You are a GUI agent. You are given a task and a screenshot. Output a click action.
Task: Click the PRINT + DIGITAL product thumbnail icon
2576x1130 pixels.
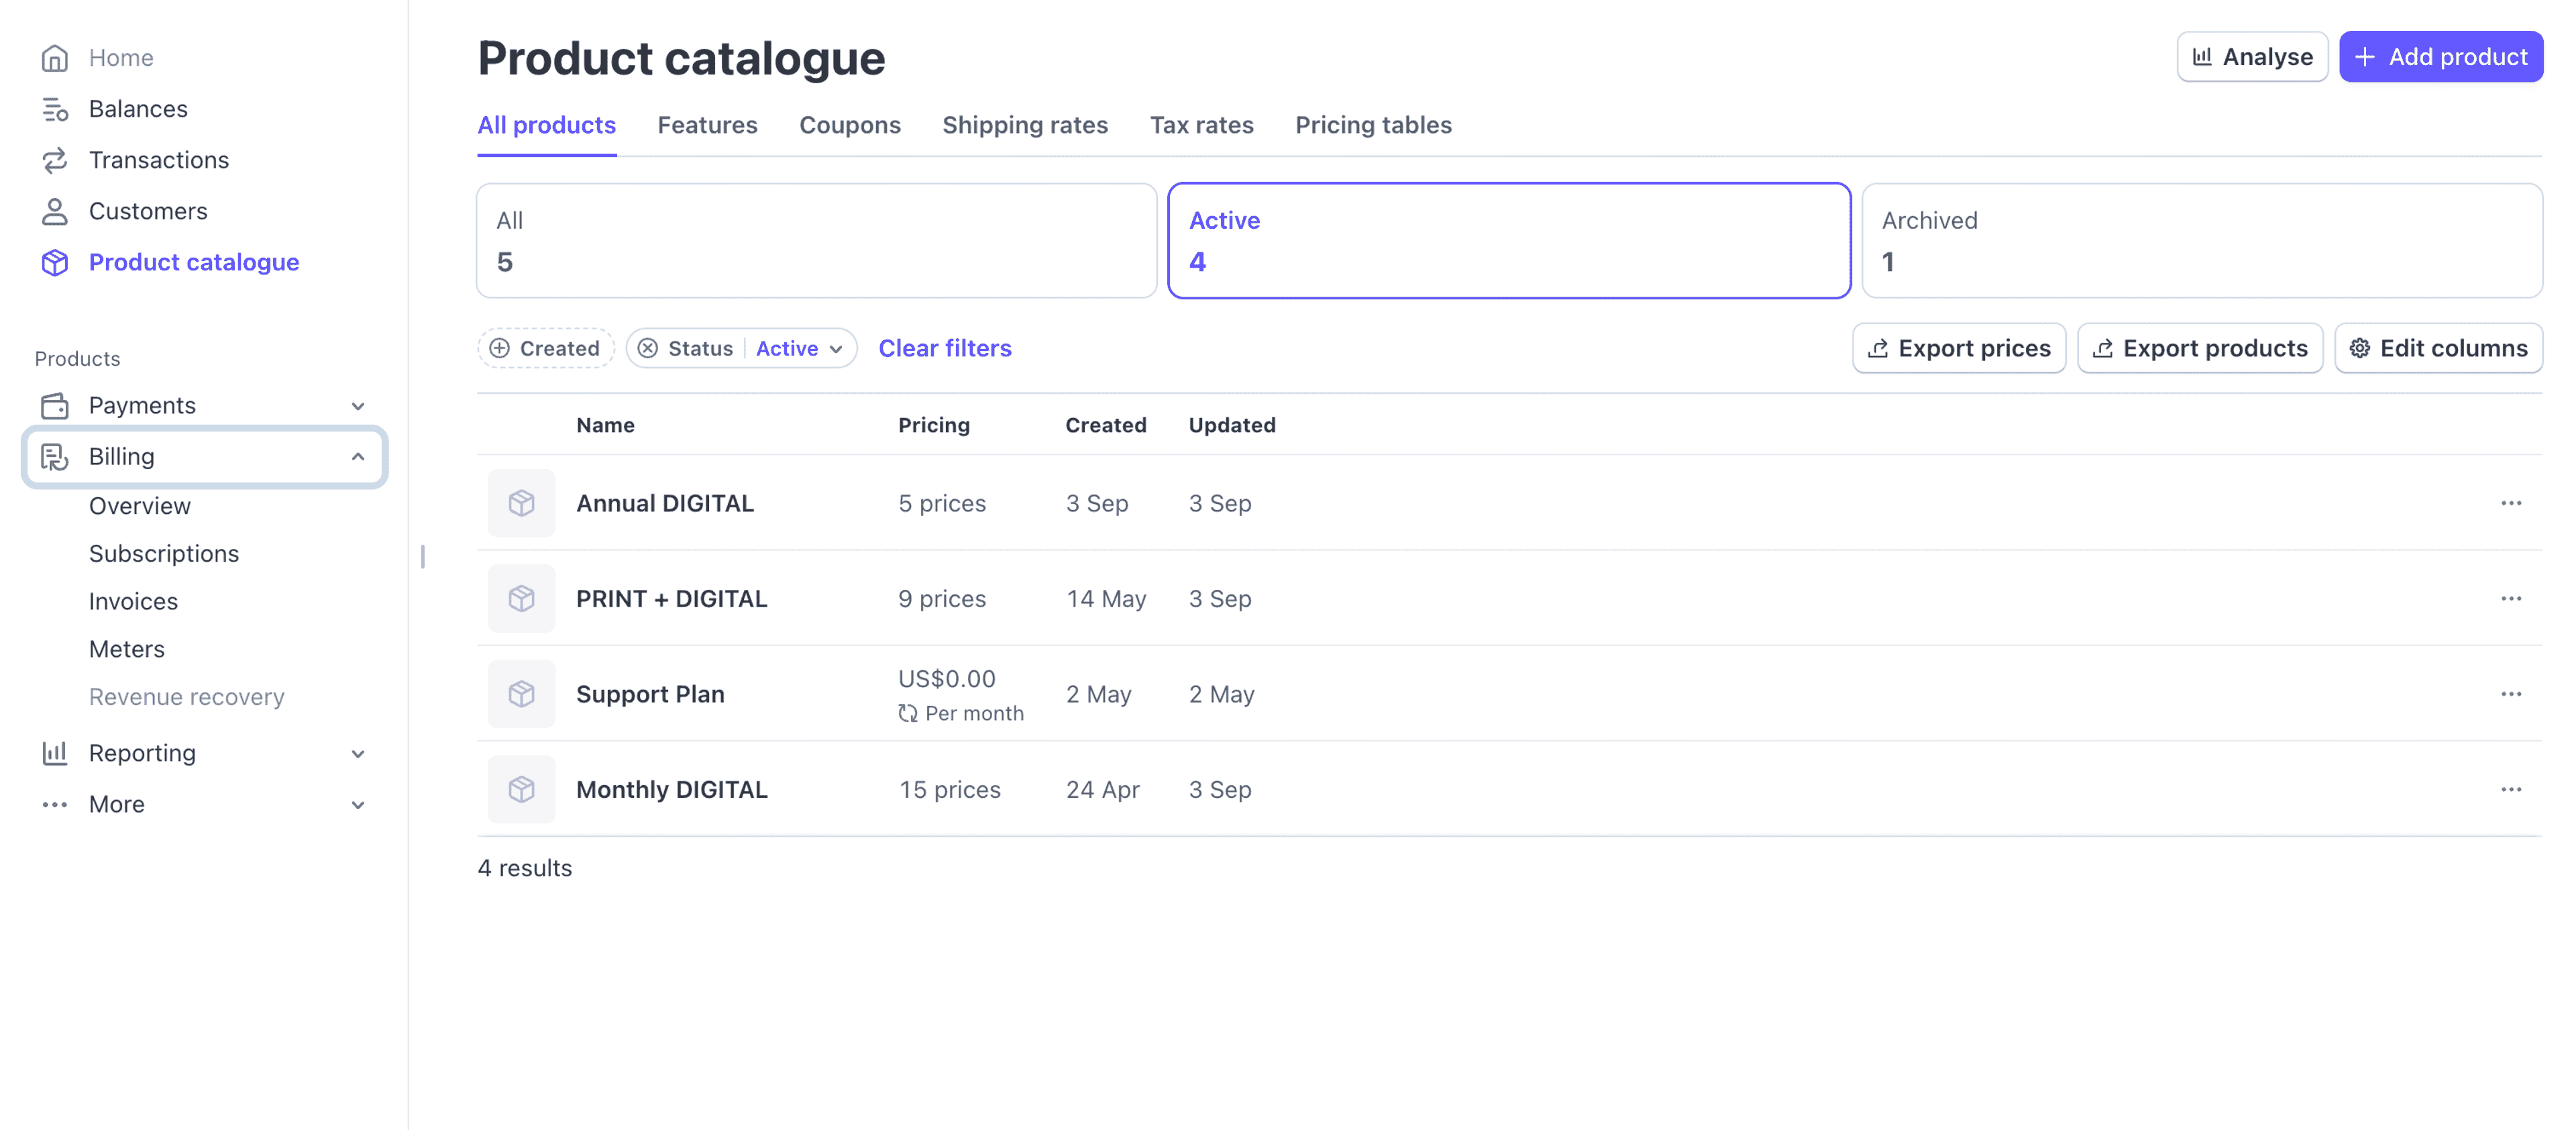click(x=521, y=598)
